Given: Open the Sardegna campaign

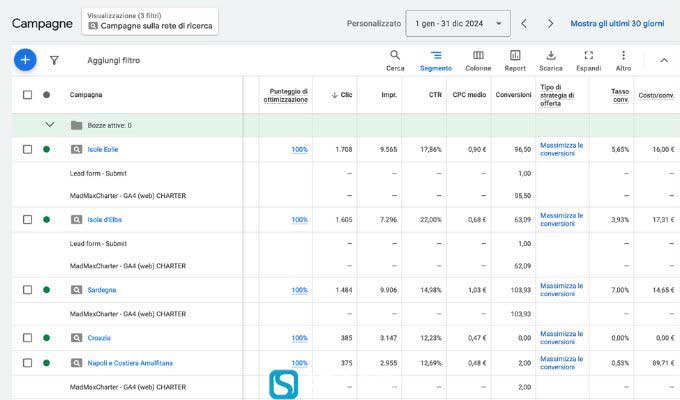Looking at the screenshot, I should [x=102, y=290].
